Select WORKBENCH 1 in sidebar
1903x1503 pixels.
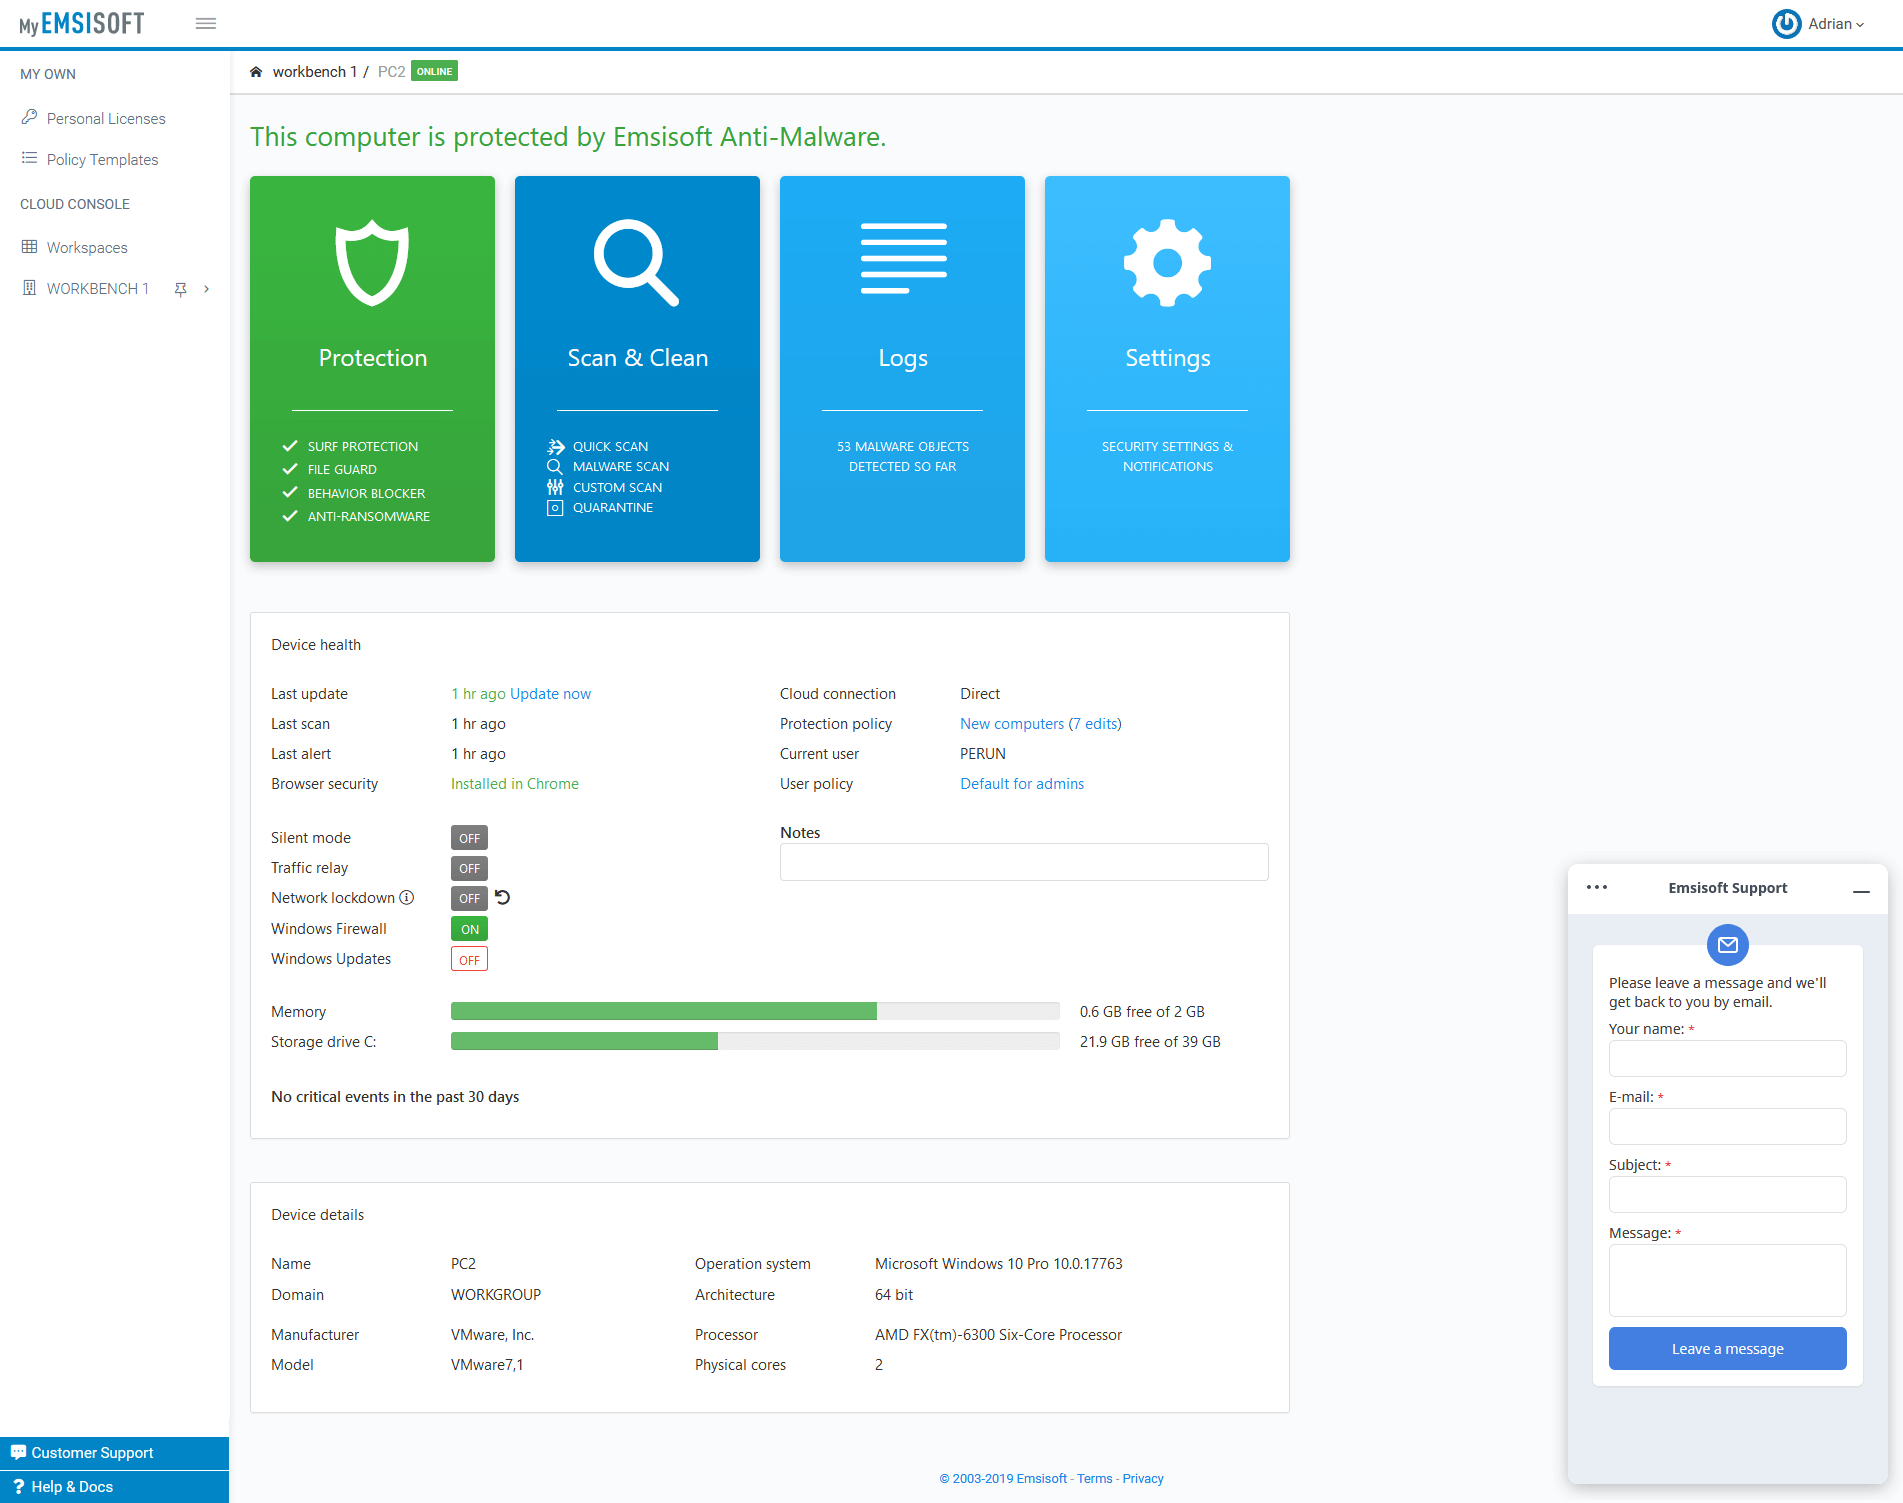(x=97, y=288)
